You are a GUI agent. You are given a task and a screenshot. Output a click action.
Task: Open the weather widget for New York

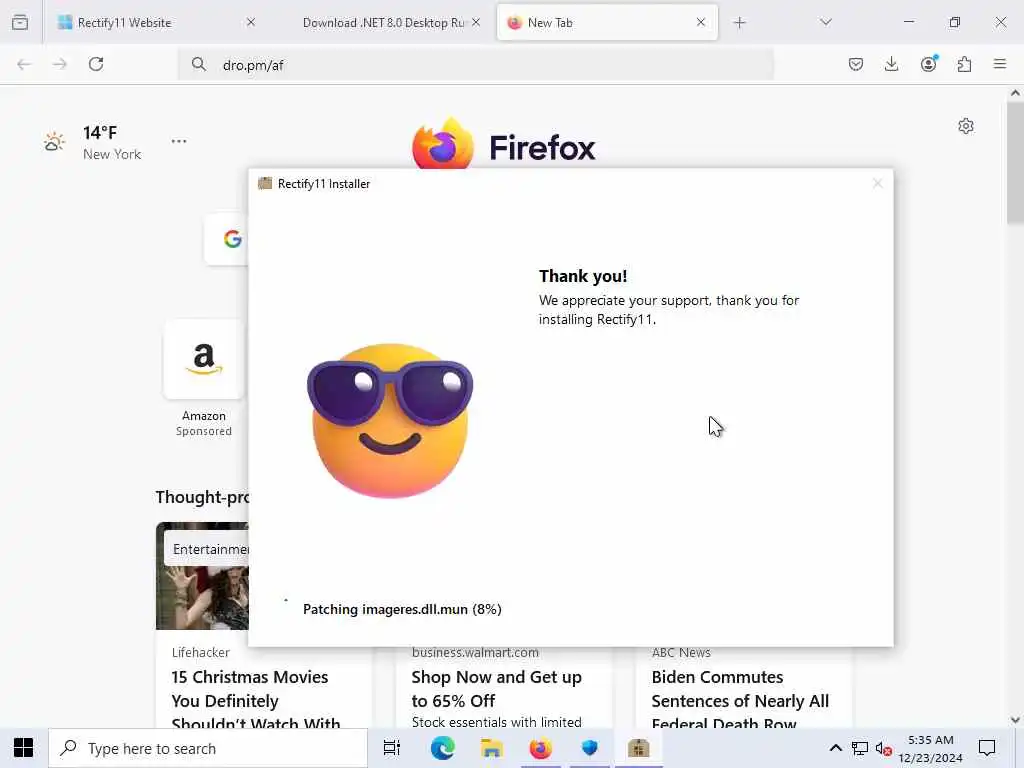(x=93, y=142)
